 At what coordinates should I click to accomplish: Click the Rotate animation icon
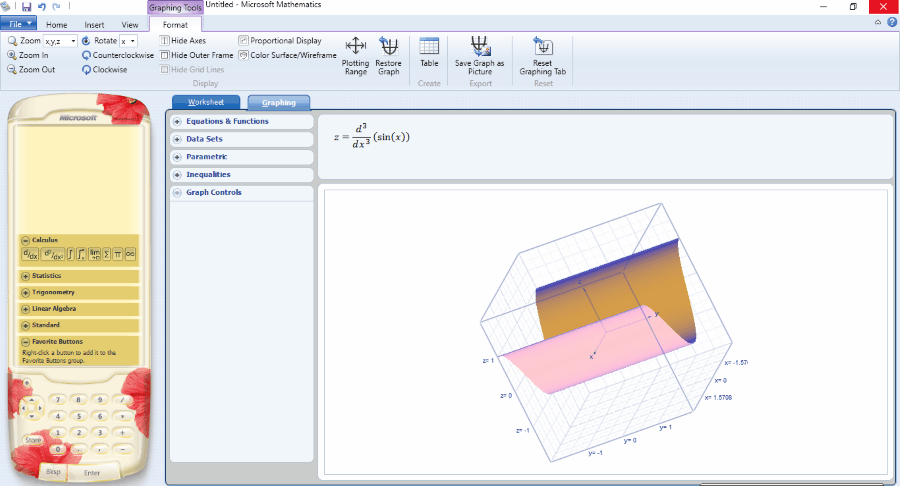pyautogui.click(x=86, y=41)
